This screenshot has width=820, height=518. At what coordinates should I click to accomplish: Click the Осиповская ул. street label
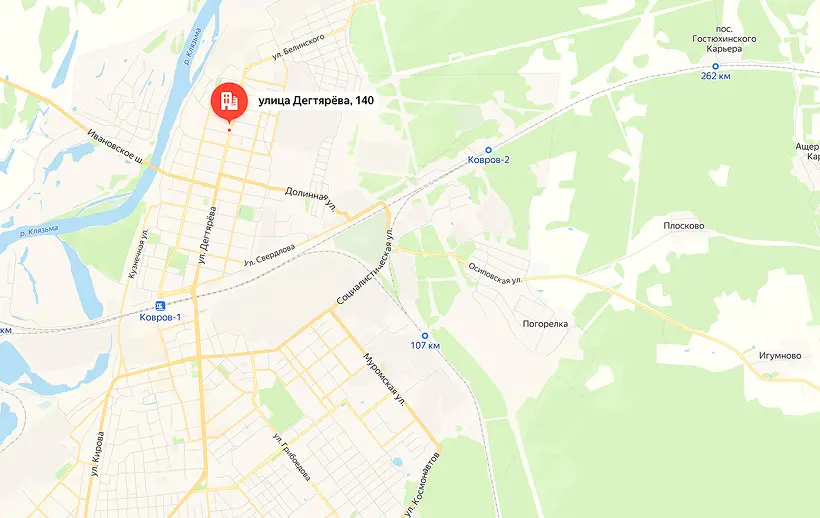click(x=495, y=273)
